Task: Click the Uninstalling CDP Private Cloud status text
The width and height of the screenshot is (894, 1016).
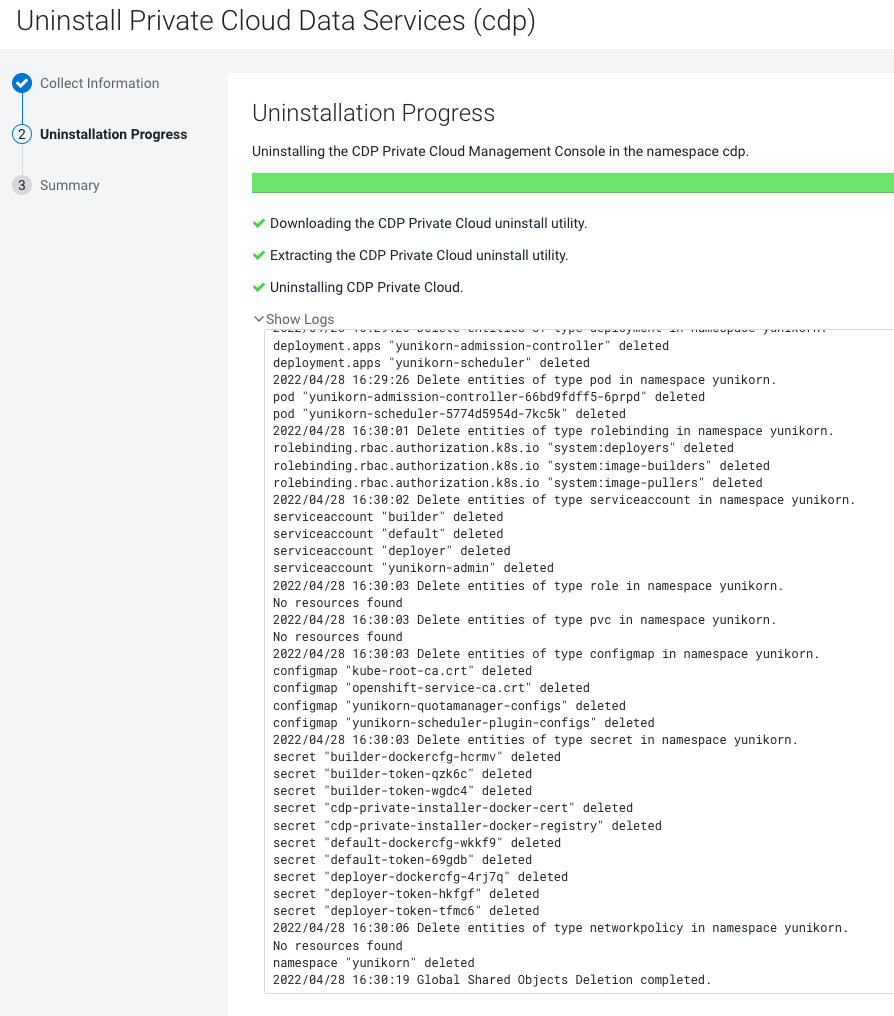Action: pos(366,287)
